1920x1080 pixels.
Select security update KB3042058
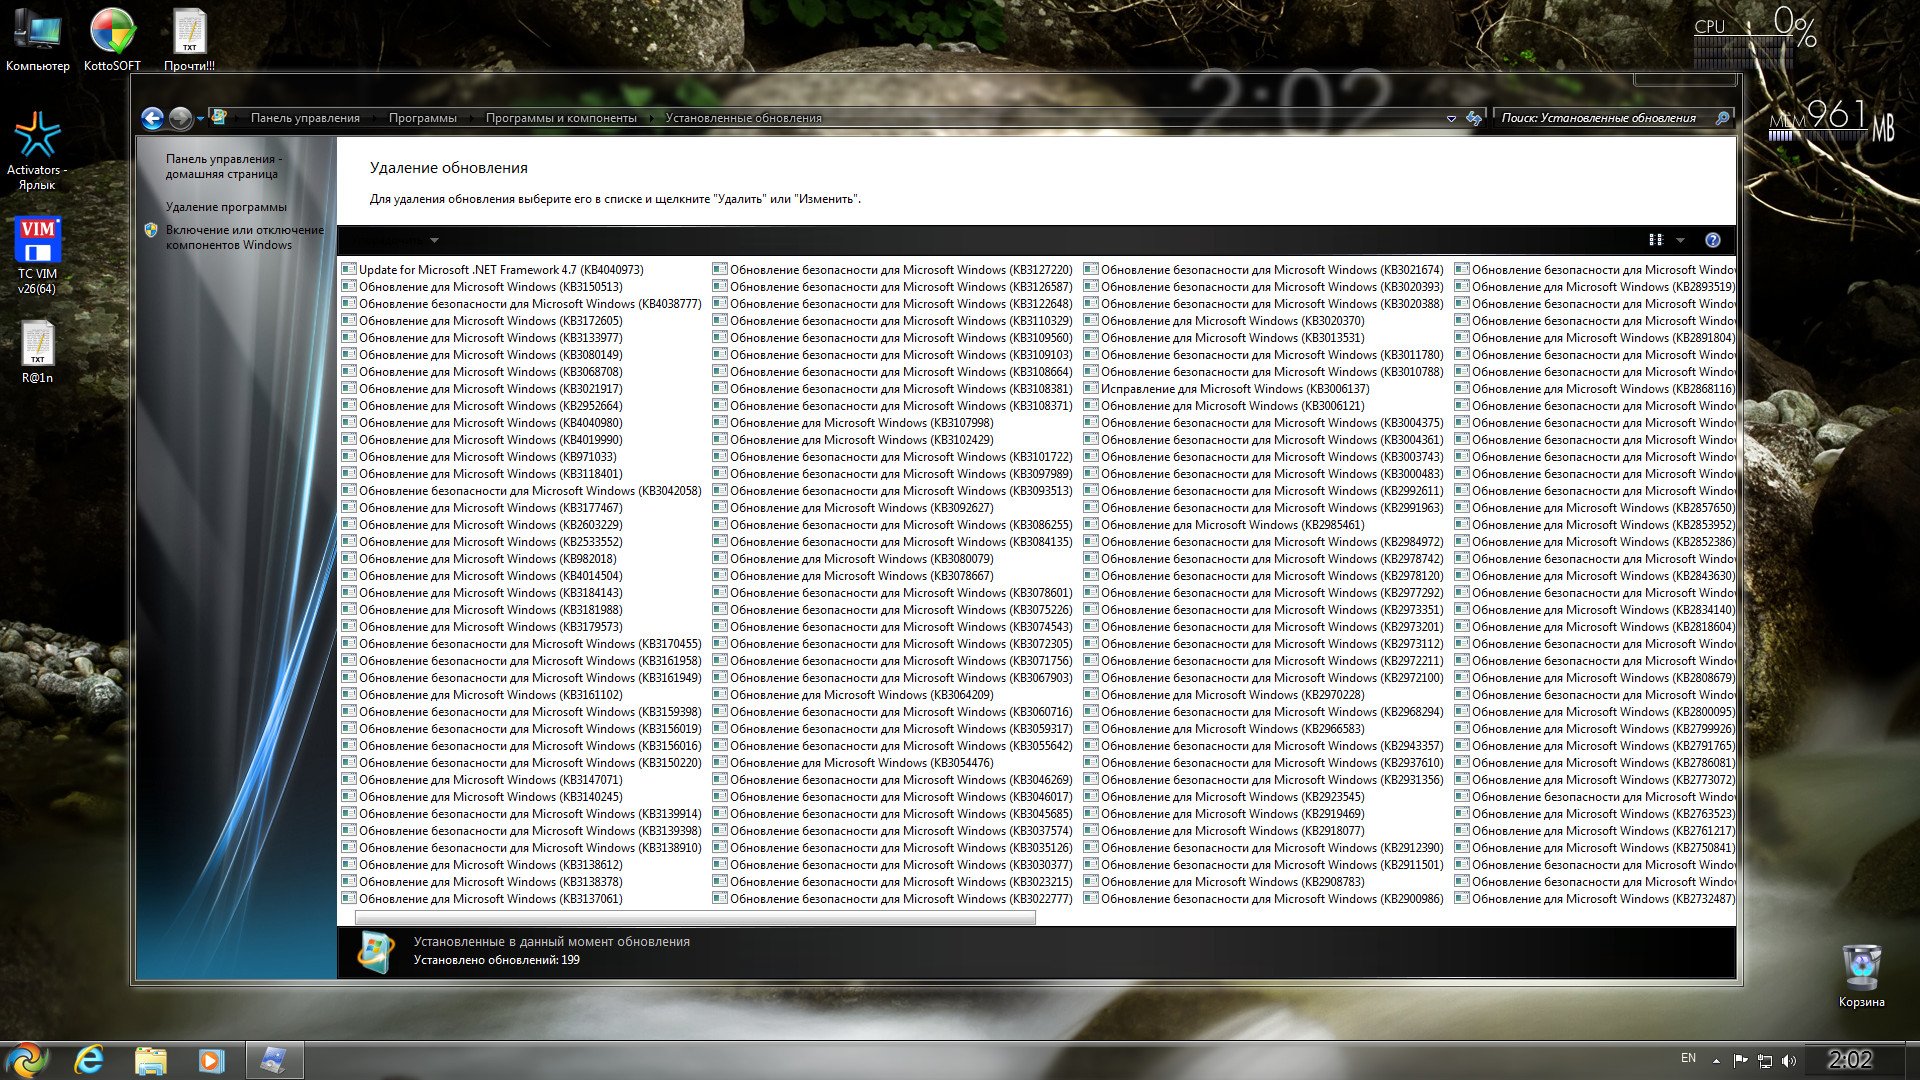522,491
